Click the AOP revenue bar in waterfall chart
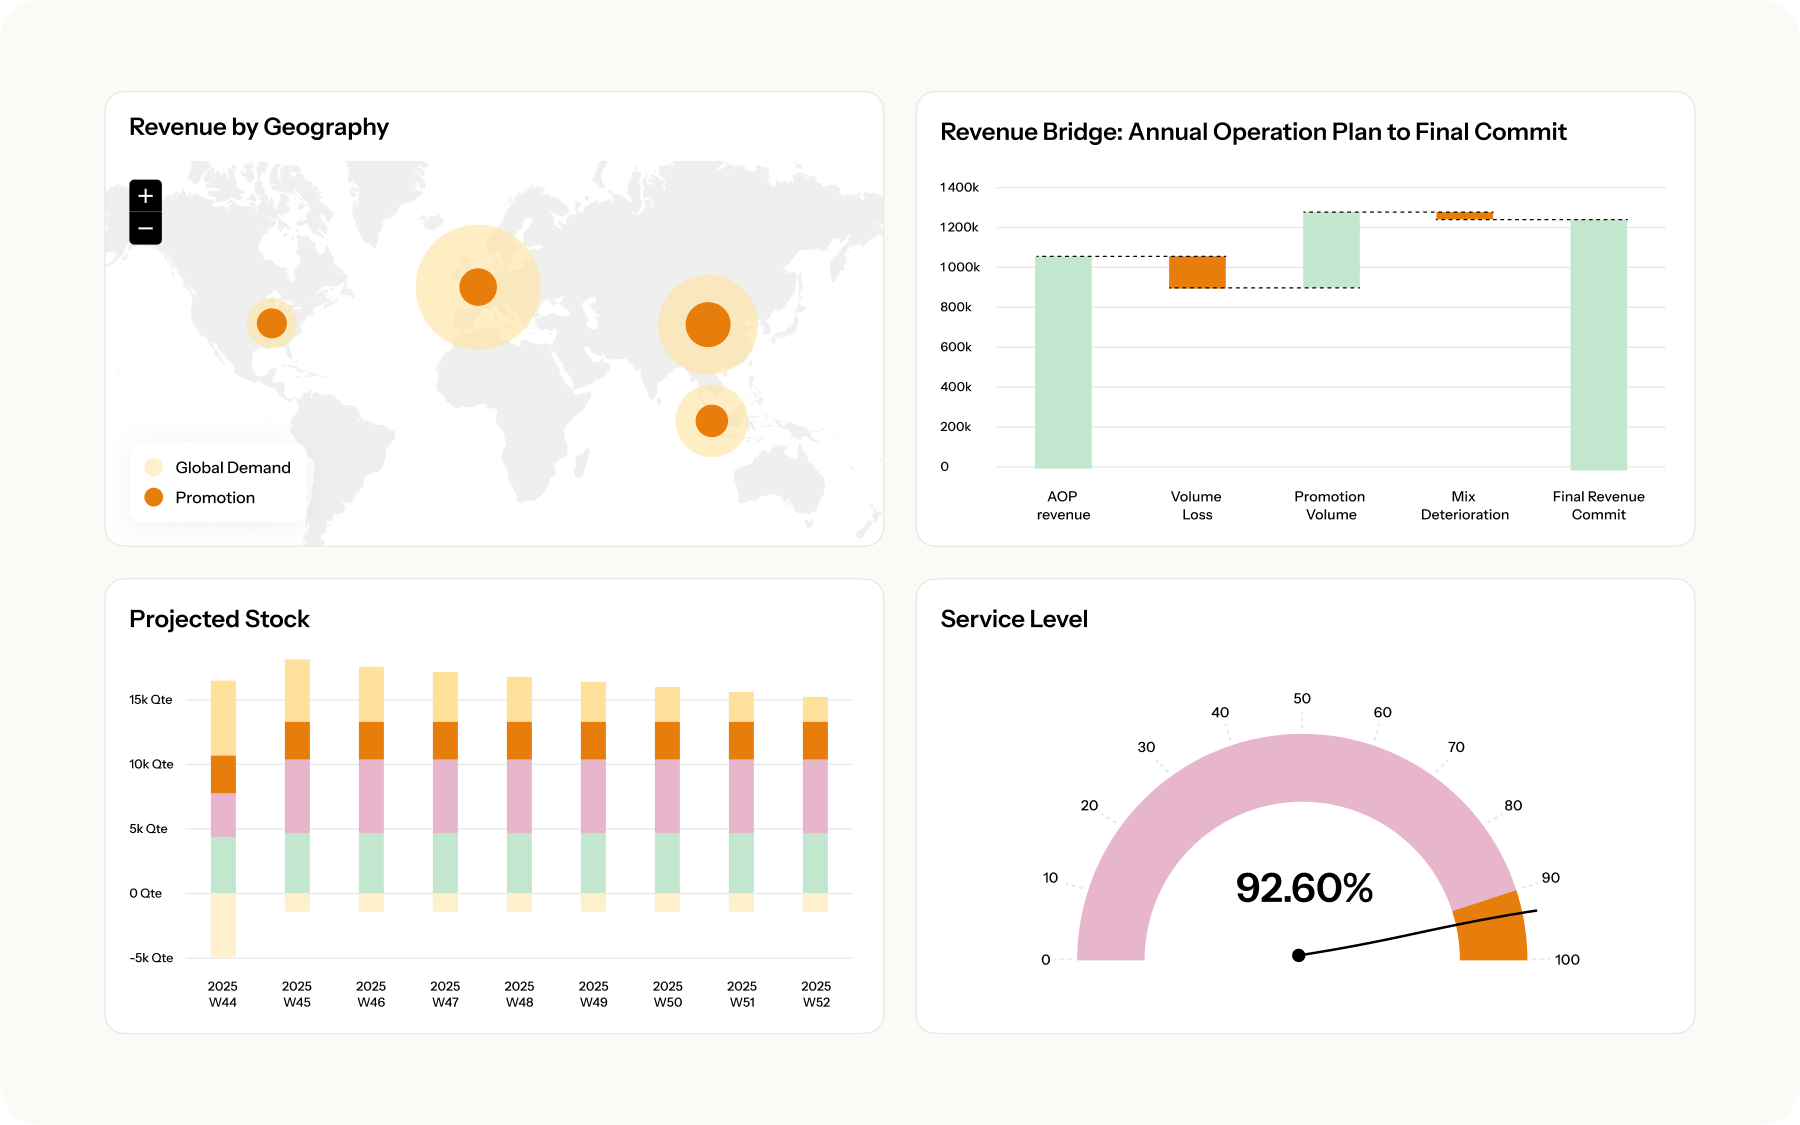Screen dimensions: 1800x1125 (x=1063, y=362)
